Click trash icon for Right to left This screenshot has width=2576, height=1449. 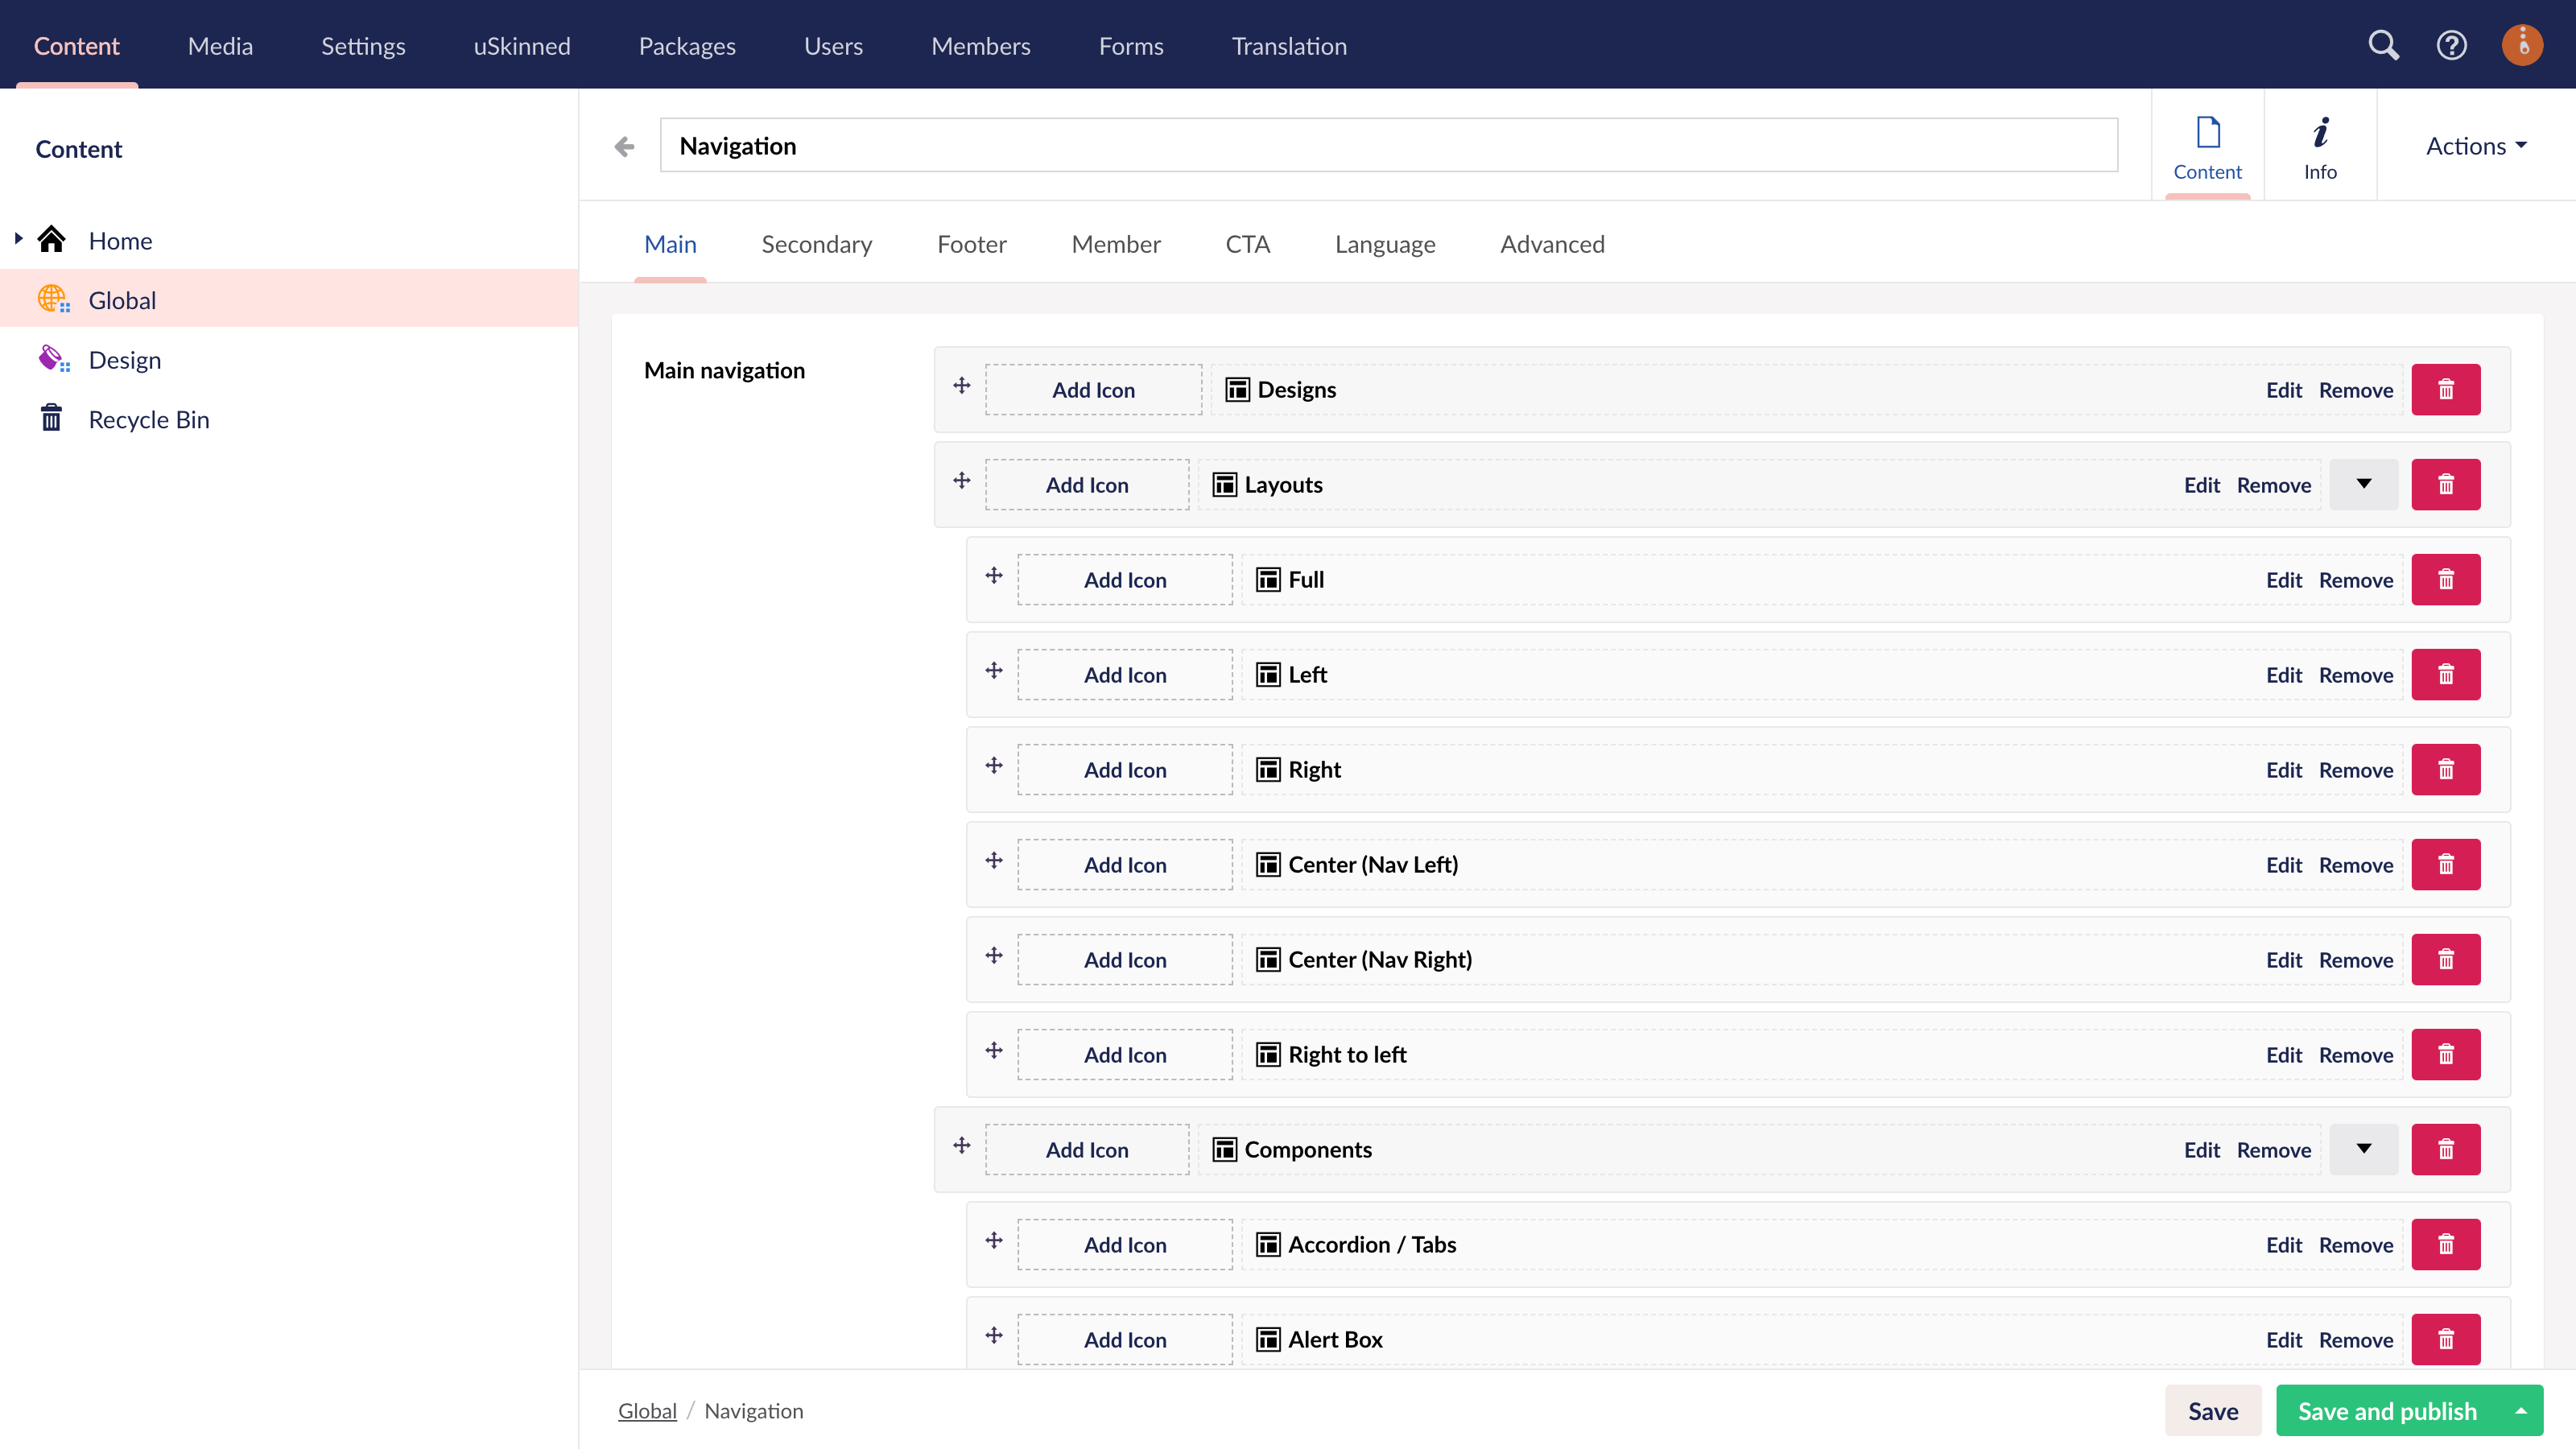click(x=2445, y=1055)
